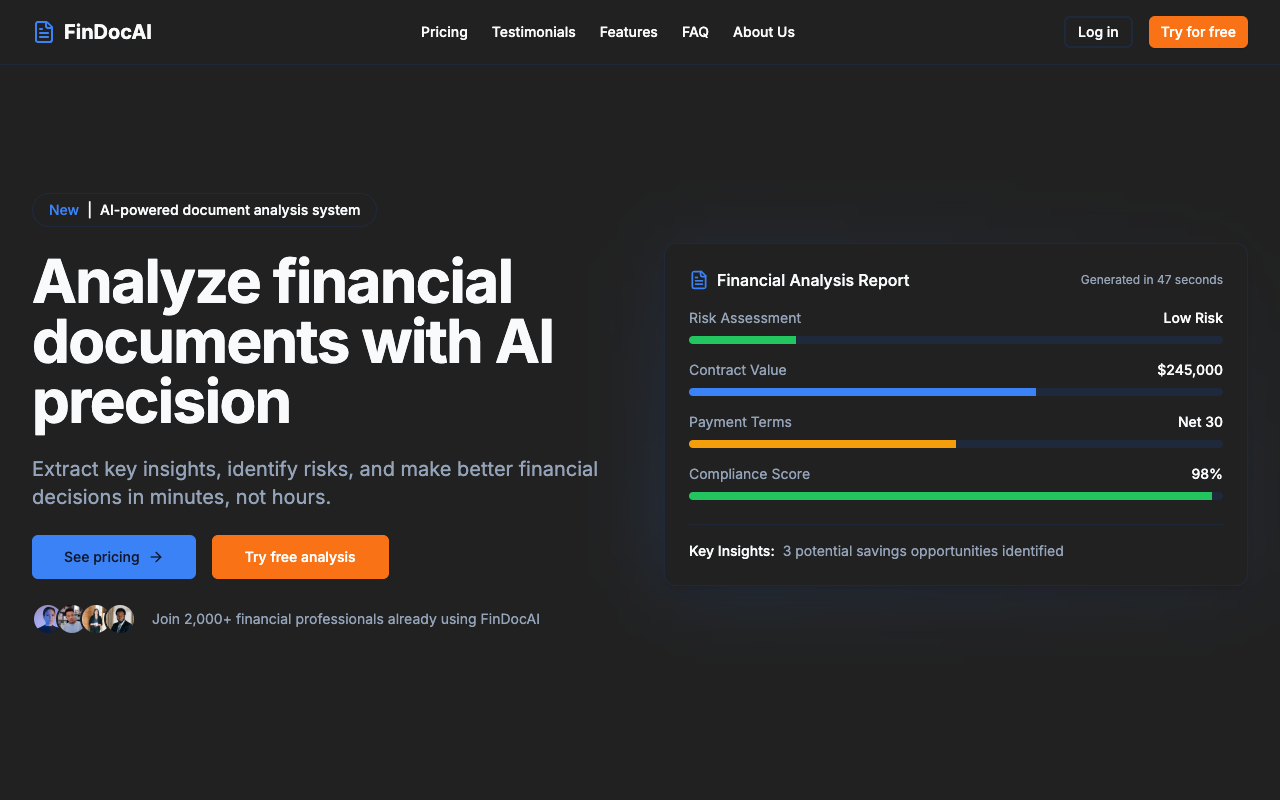The image size is (1280, 800).
Task: Click the FinDocAI document logo icon
Action: pos(44,32)
